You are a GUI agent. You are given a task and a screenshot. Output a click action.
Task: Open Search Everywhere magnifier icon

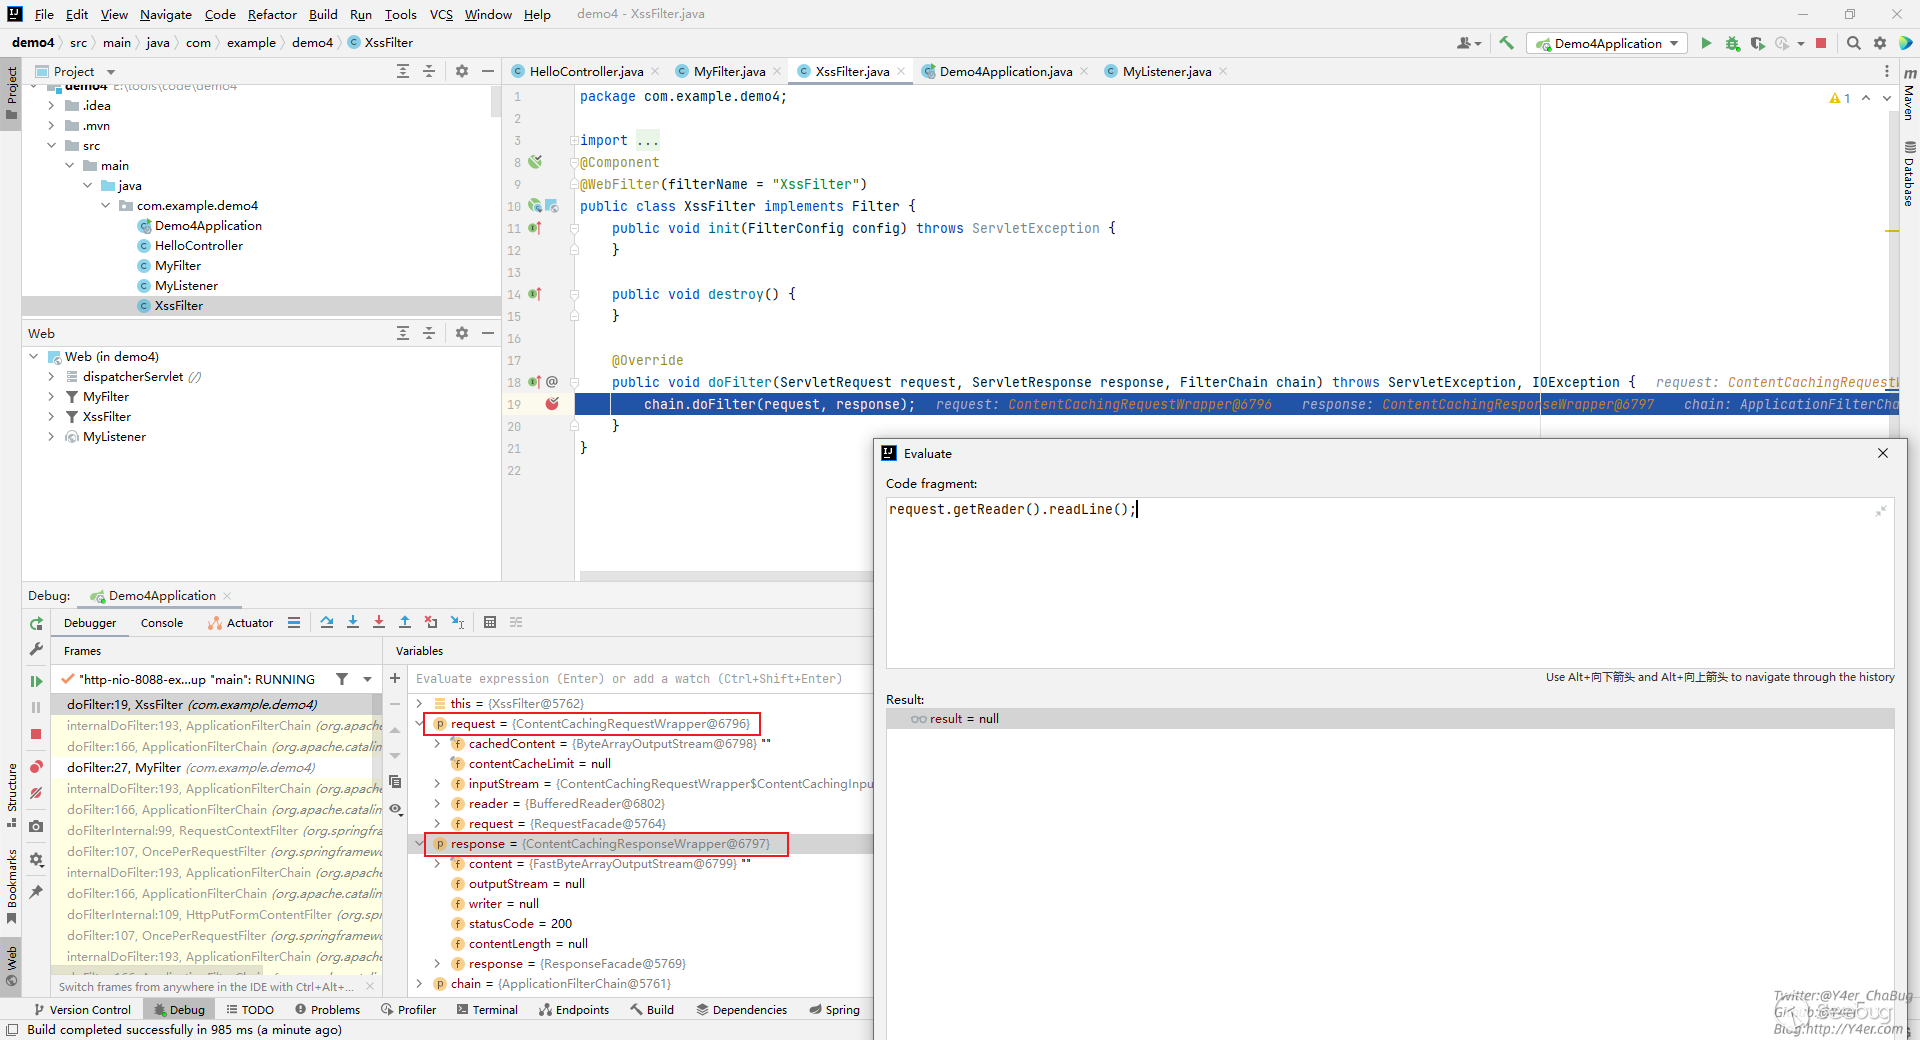tap(1853, 43)
